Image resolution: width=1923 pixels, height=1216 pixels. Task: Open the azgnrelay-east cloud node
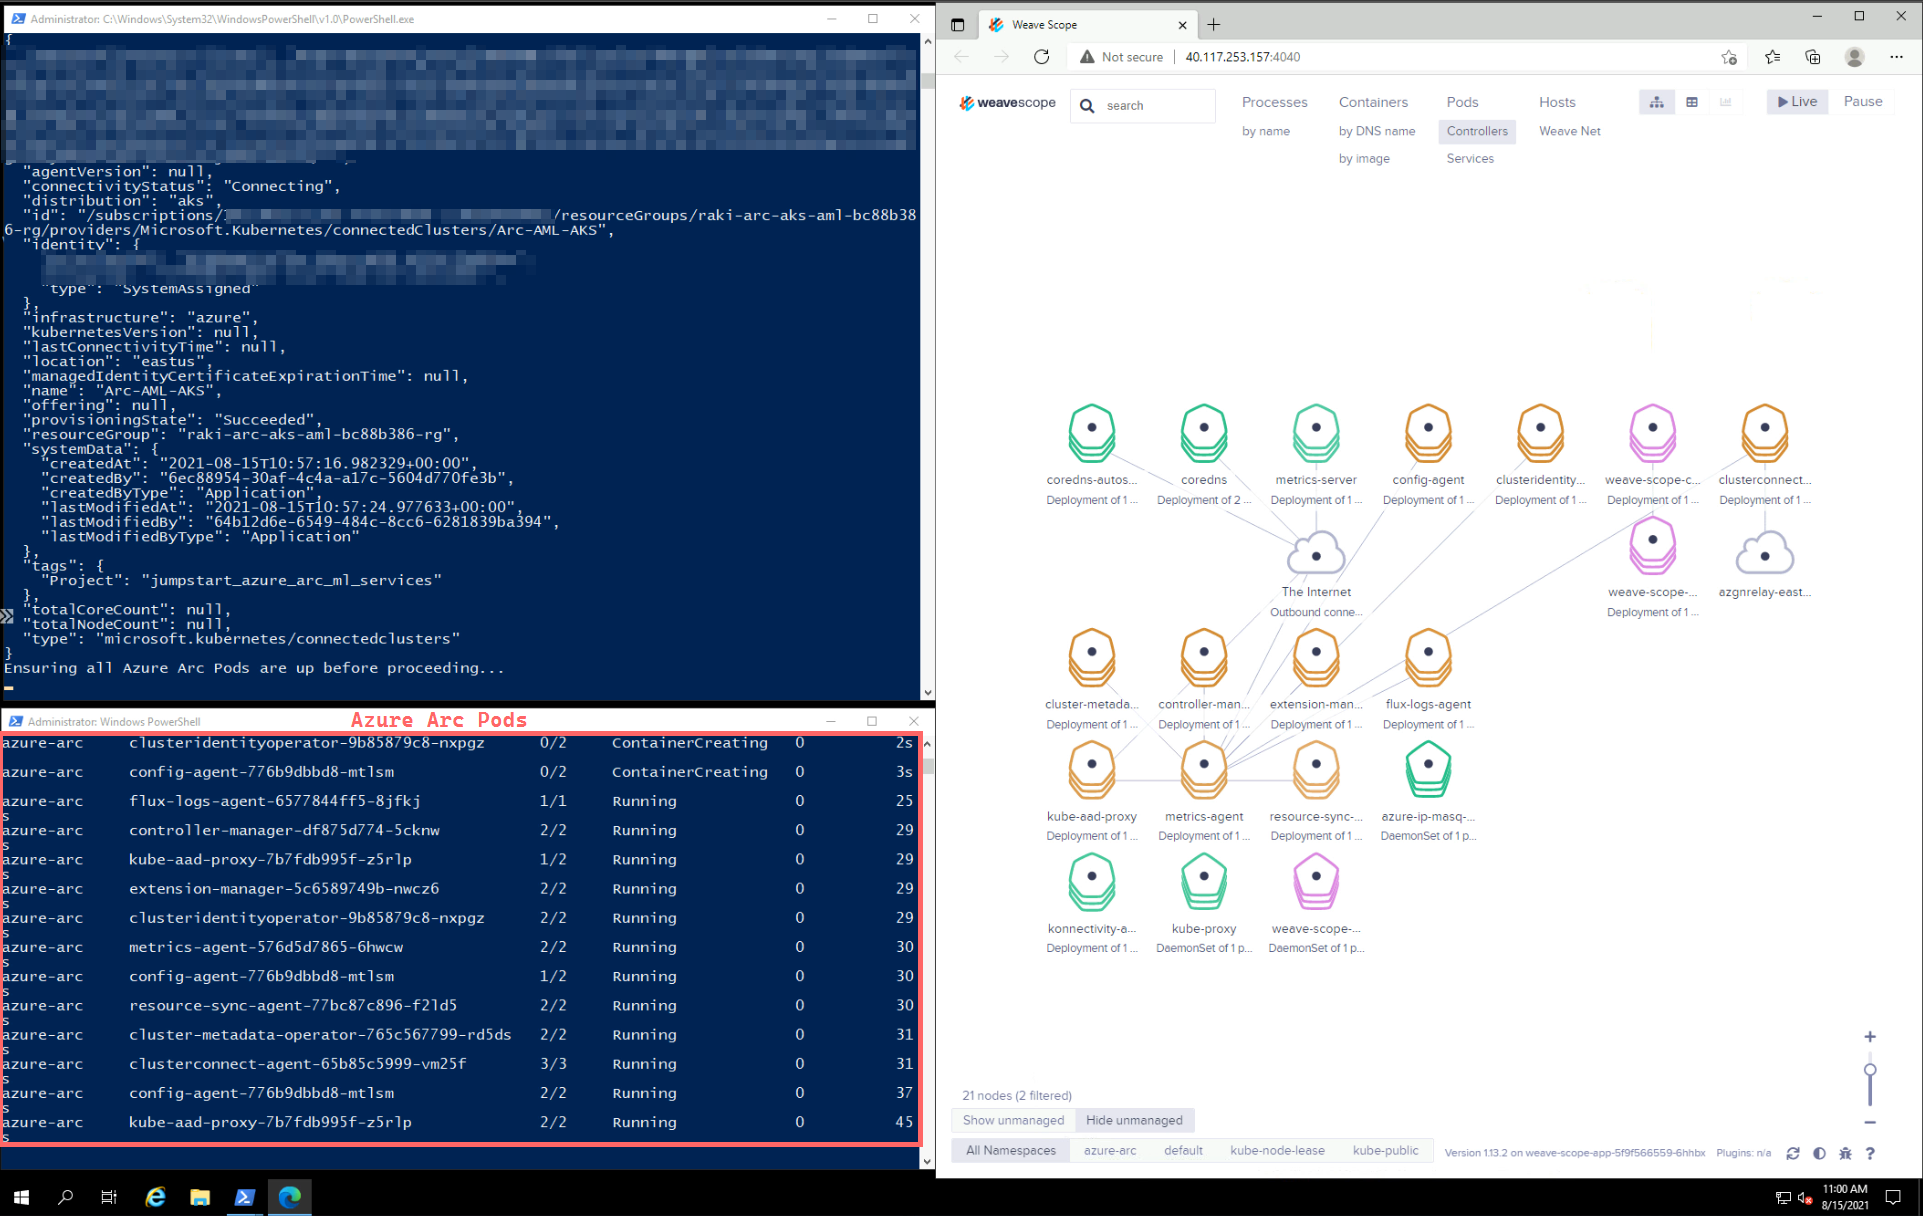[x=1765, y=554]
